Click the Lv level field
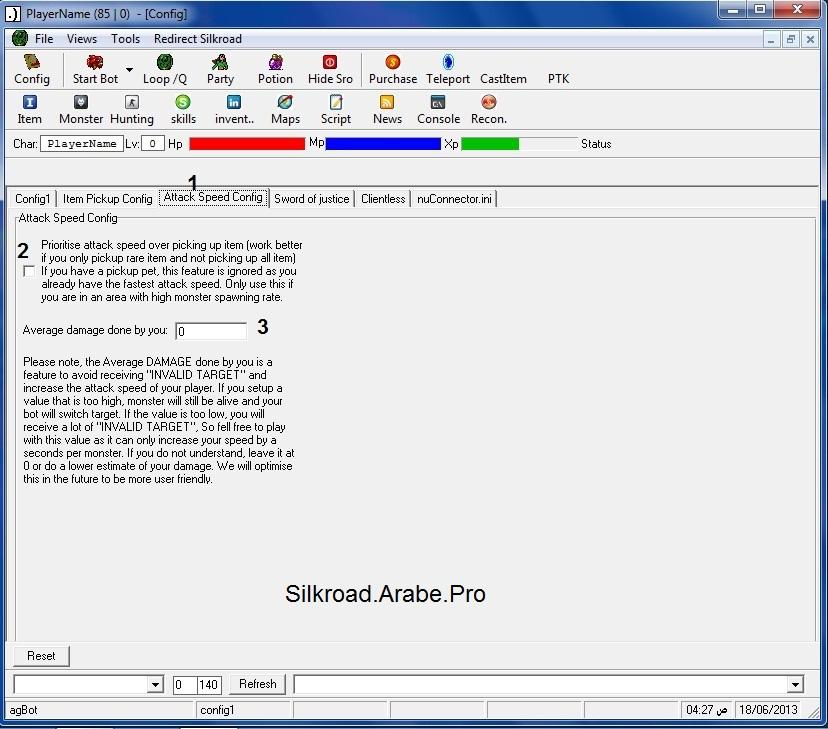The image size is (828, 729). click(x=153, y=144)
